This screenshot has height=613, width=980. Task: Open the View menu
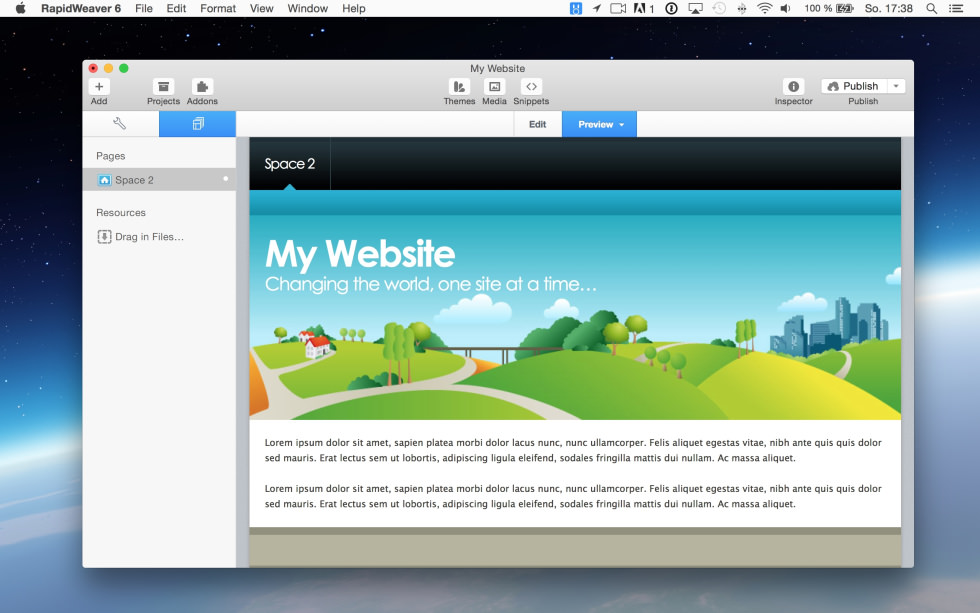[x=261, y=8]
